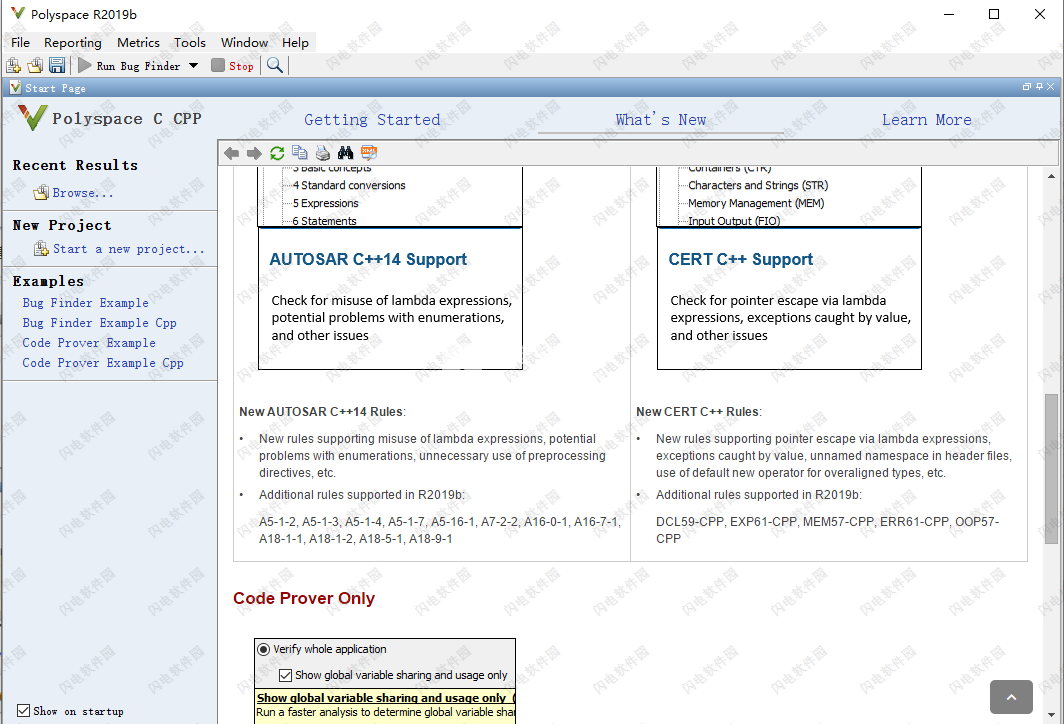Click the yellow tooltip title Show global variable sharing

coord(385,698)
